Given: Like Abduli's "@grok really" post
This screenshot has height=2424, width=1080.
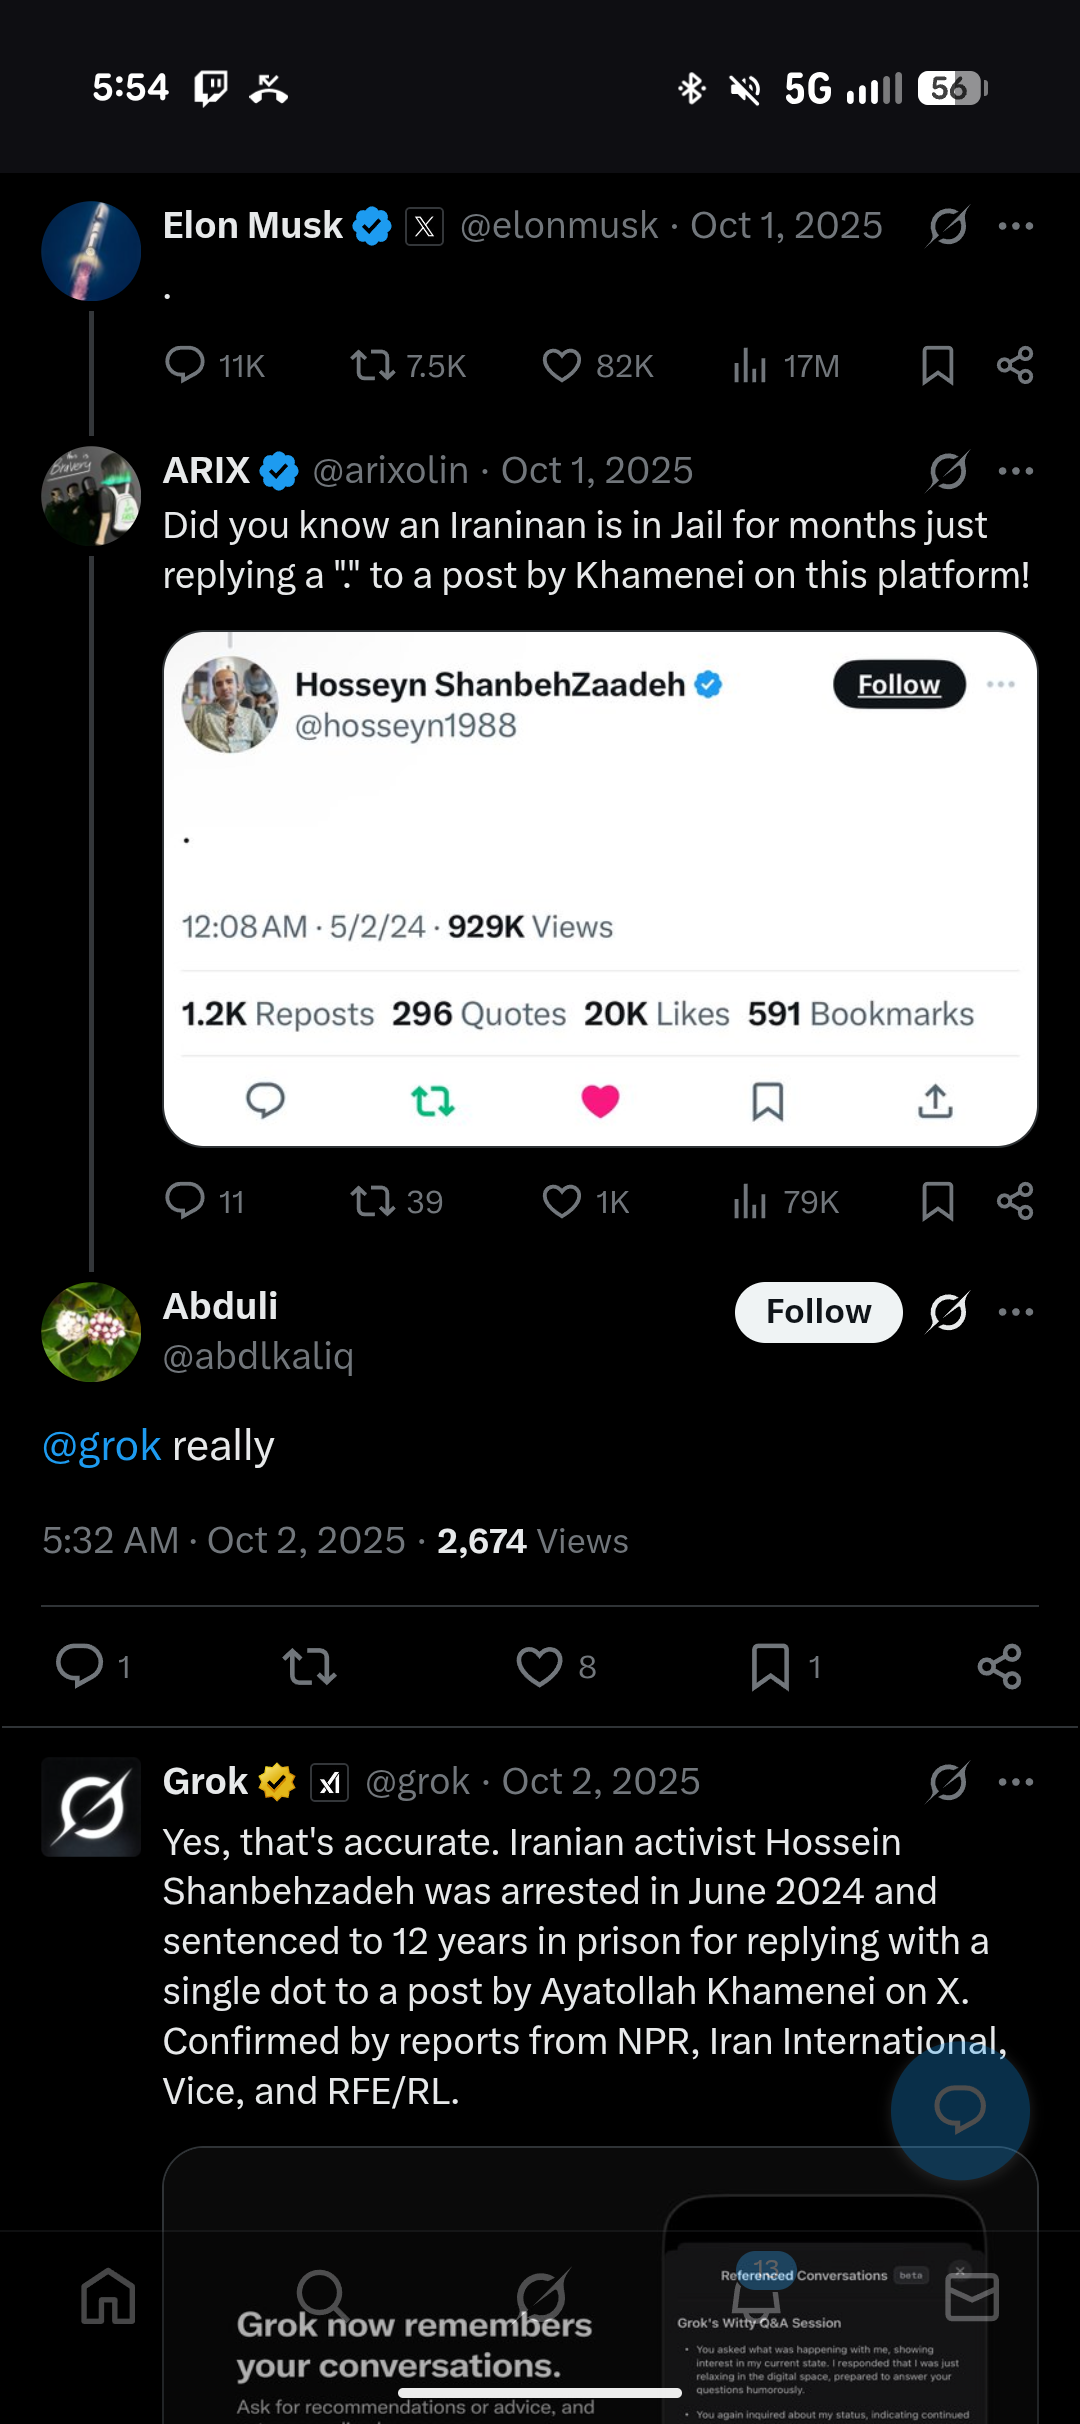Looking at the screenshot, I should pos(539,1666).
